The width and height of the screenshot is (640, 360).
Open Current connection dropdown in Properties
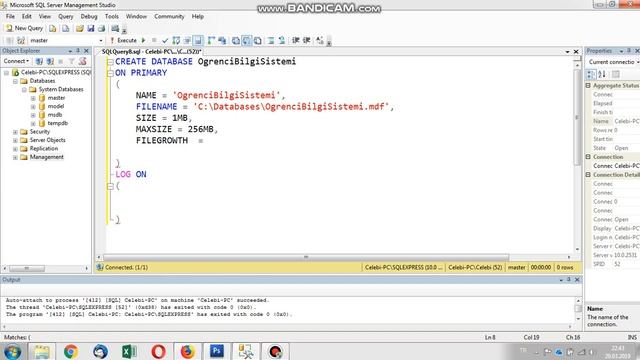coord(613,62)
